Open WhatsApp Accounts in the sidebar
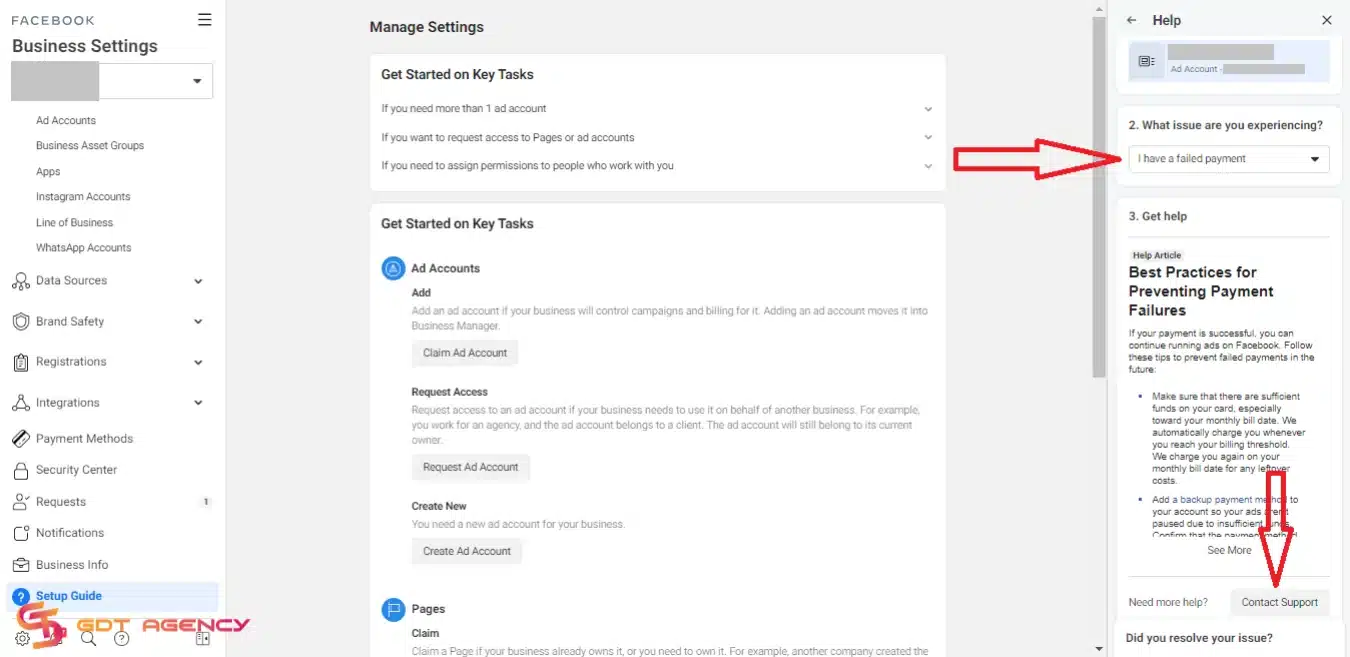Viewport: 1350px width, 657px height. pyautogui.click(x=84, y=248)
